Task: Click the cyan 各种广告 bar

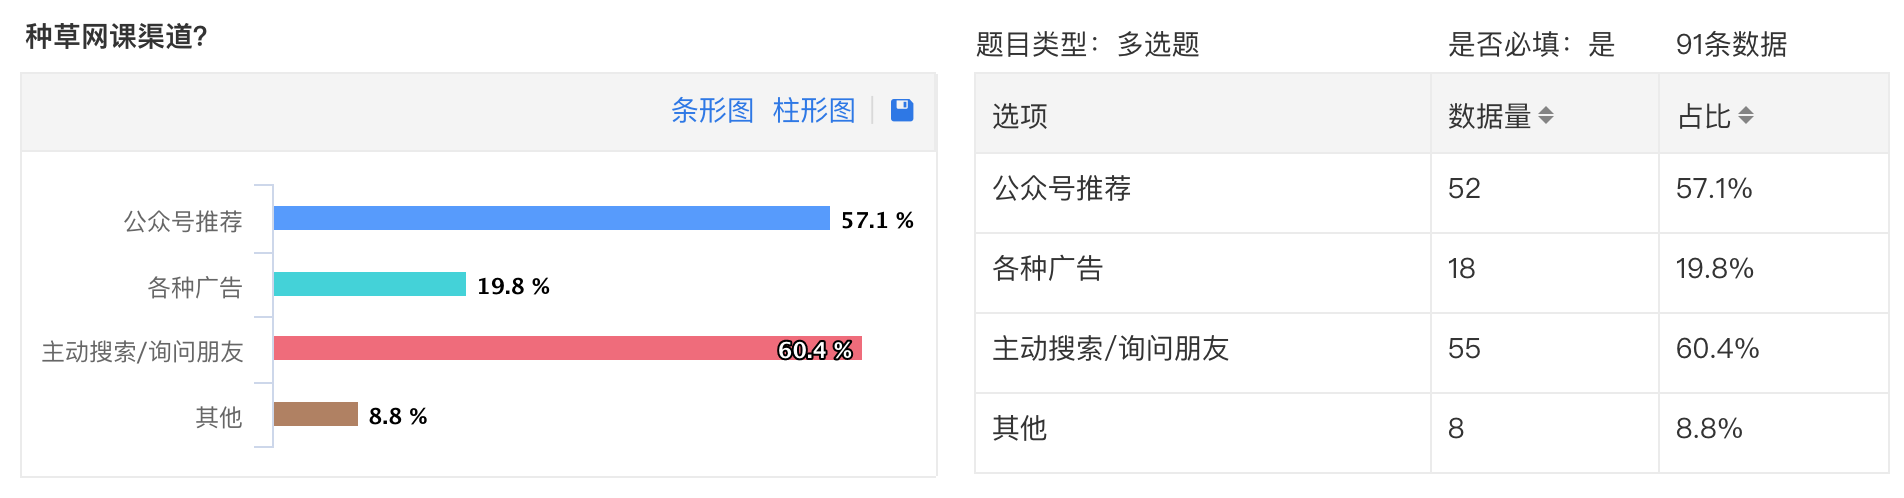Action: (370, 284)
